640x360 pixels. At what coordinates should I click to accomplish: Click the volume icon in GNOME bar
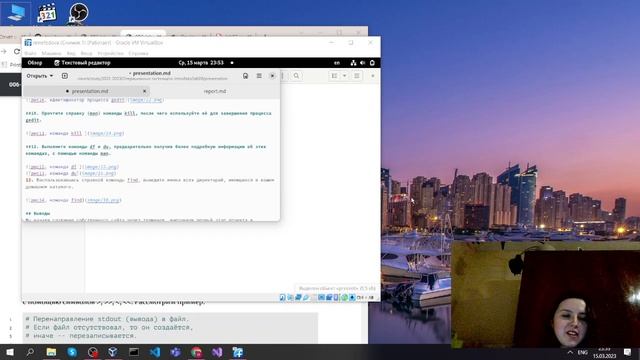362,63
